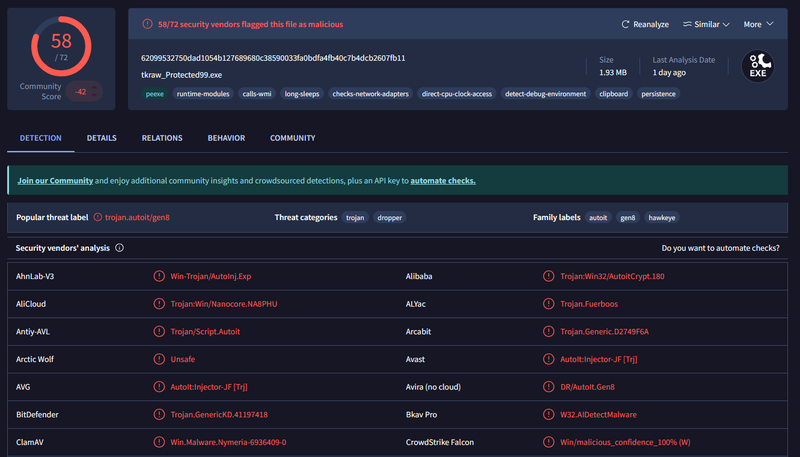Select the DETECTION tab
Viewport: 800px width, 457px height.
click(40, 138)
